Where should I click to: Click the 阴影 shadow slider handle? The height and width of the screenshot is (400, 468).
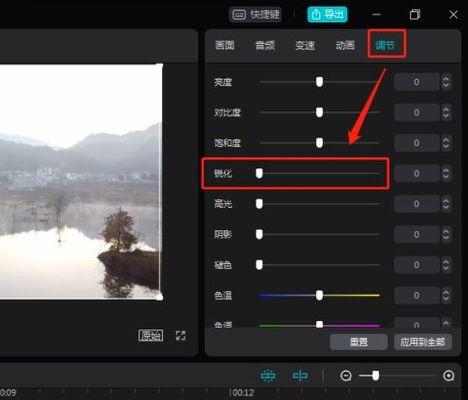(259, 234)
